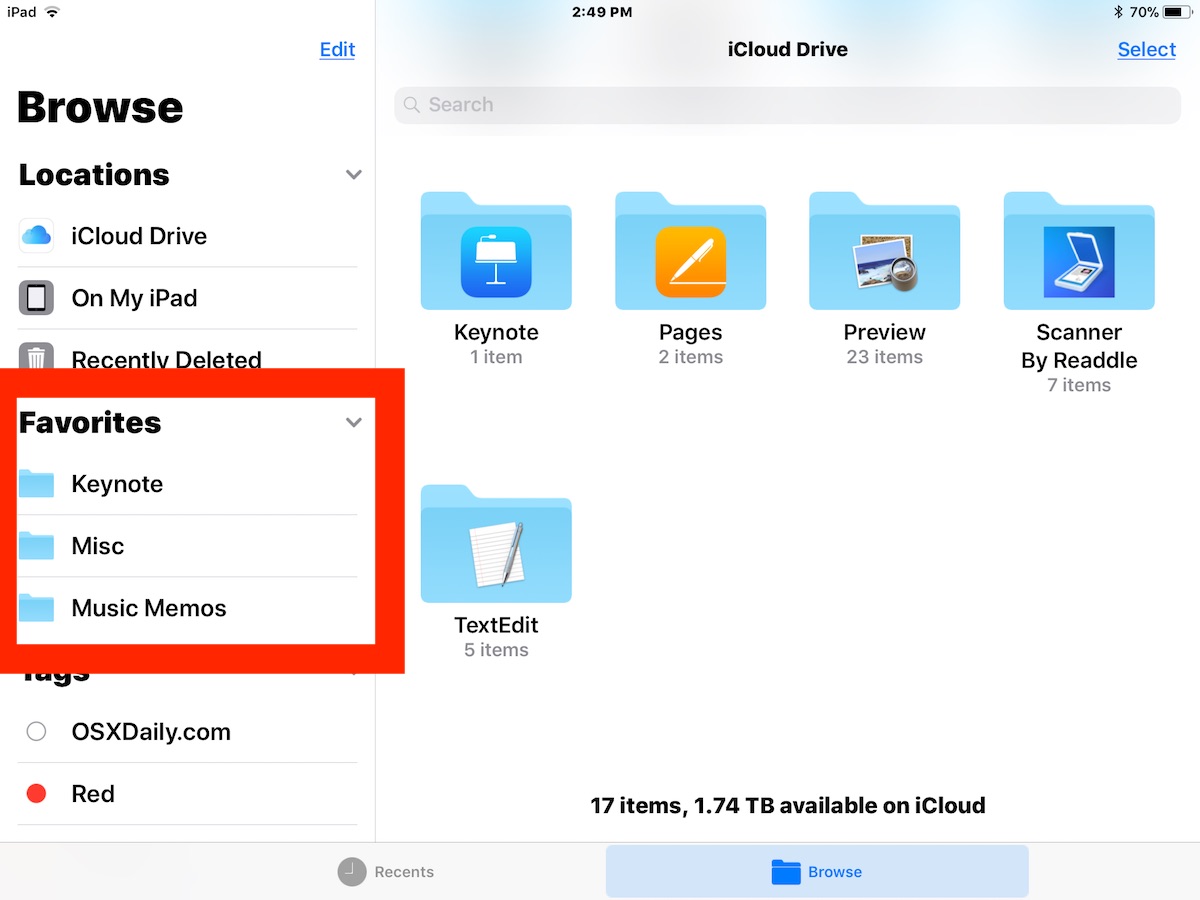The image size is (1200, 900).
Task: Open the TextEdit folder icon
Action: tap(496, 544)
